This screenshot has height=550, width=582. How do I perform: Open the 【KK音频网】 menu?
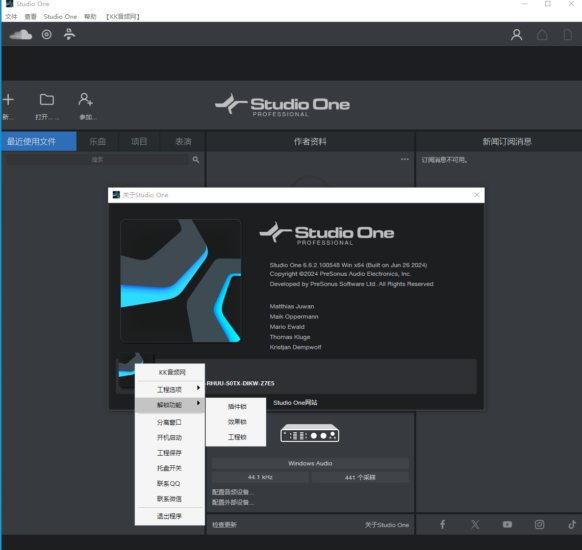click(x=123, y=17)
